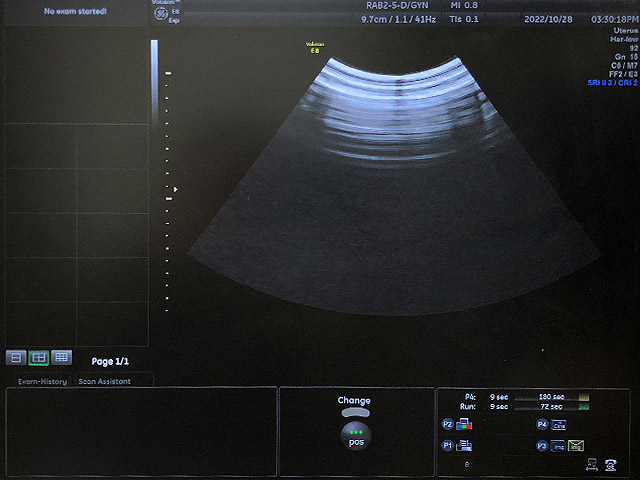Click the ultrasound sector image

394,186
